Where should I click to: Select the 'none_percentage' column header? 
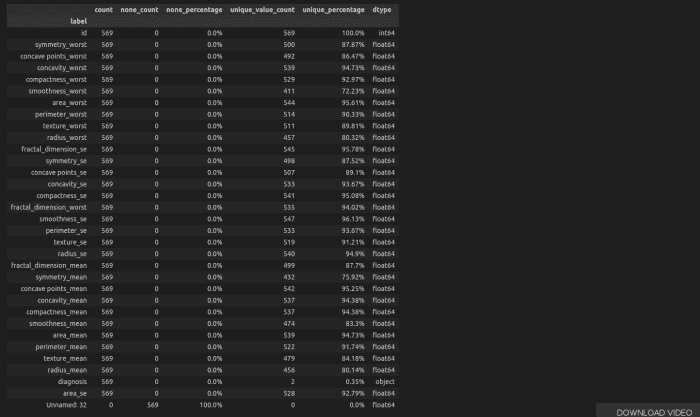click(x=194, y=9)
